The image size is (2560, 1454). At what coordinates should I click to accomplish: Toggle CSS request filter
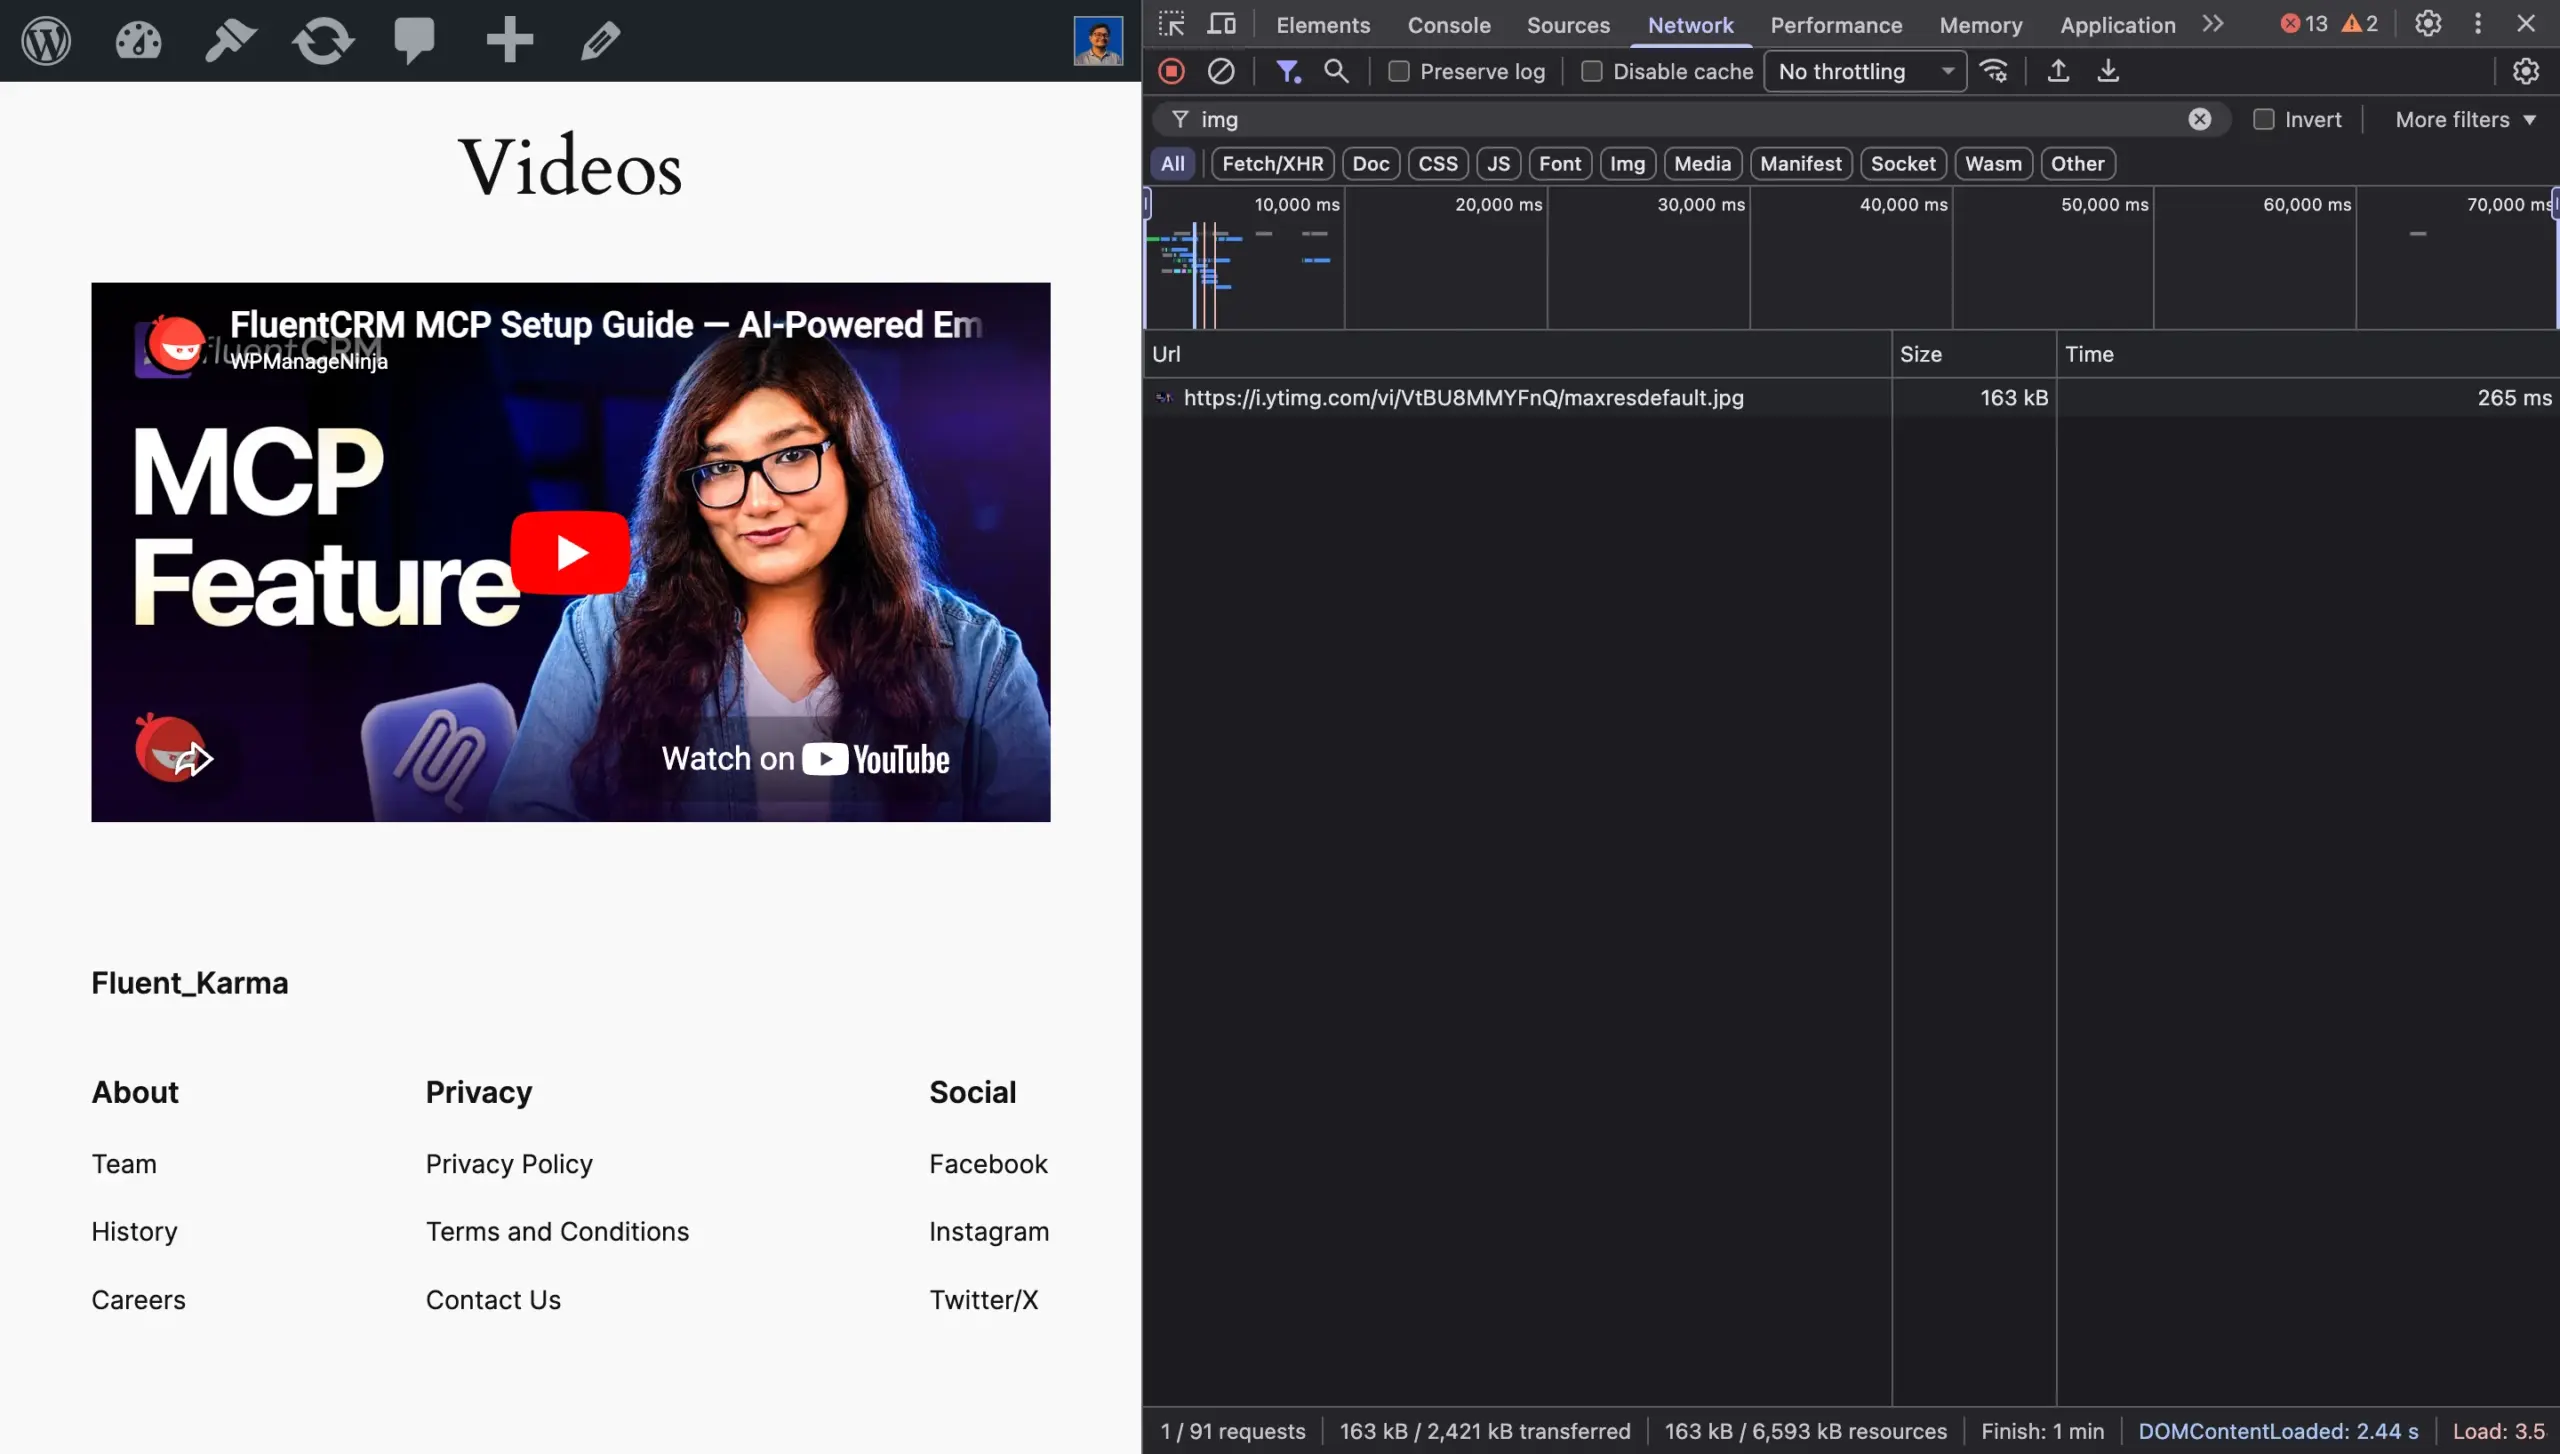point(1438,164)
